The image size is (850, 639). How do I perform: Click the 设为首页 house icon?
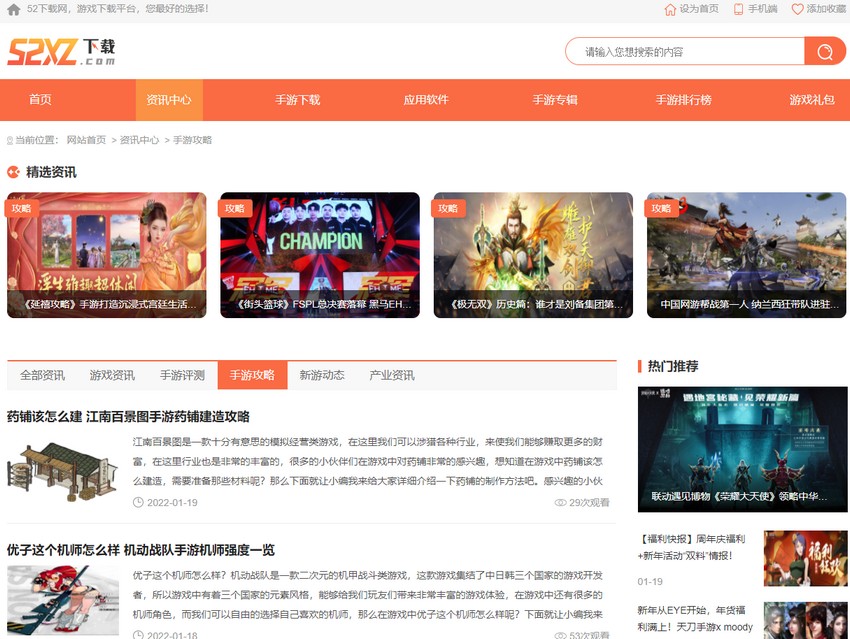[x=670, y=9]
